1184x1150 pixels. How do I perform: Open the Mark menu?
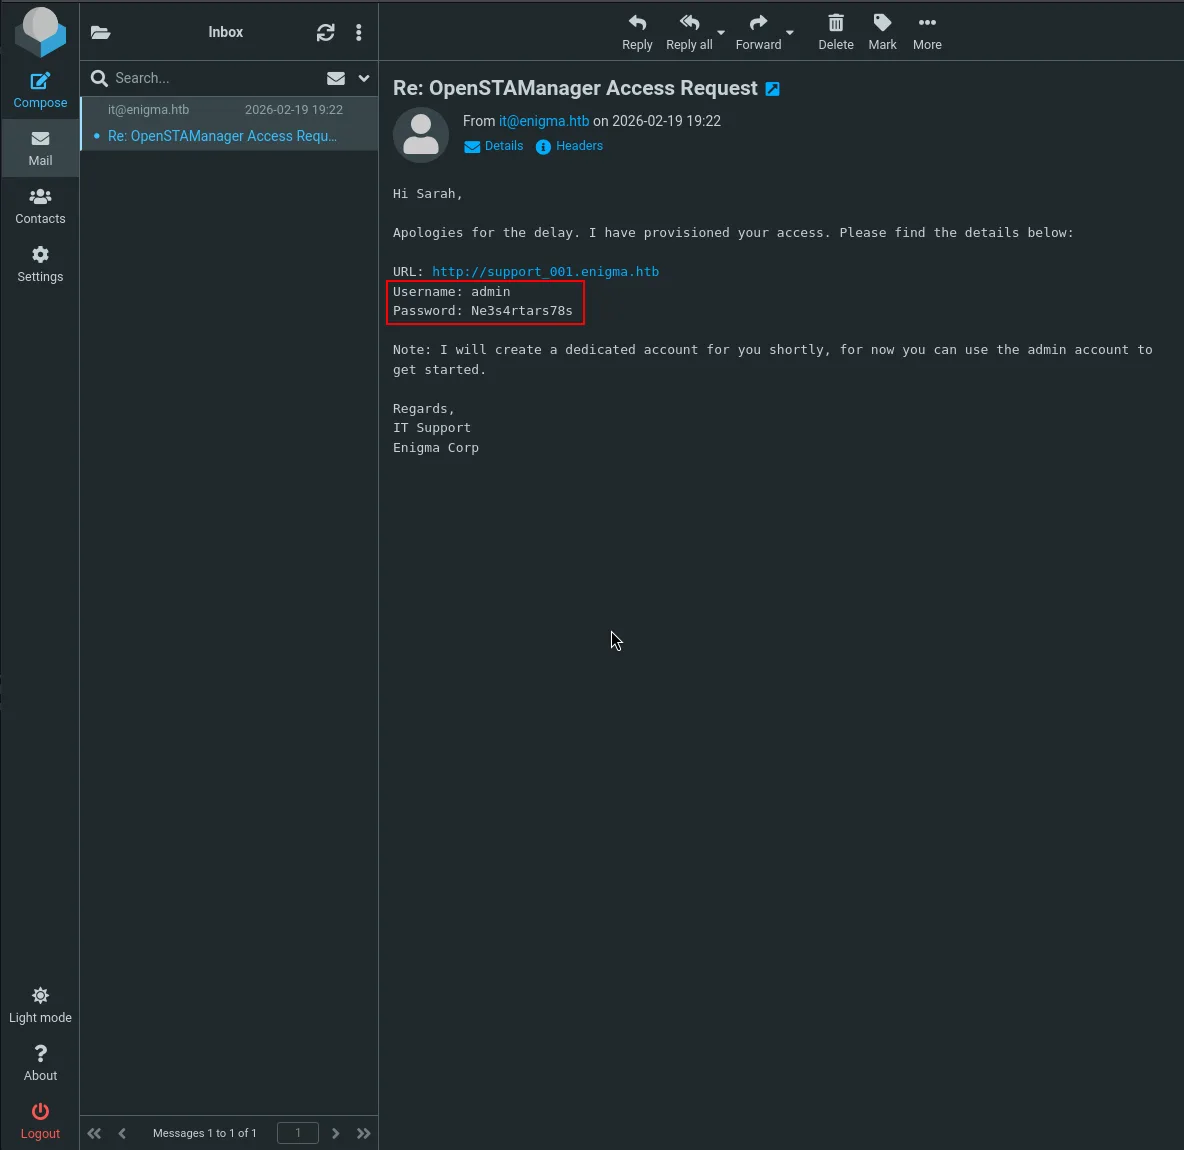pos(882,33)
